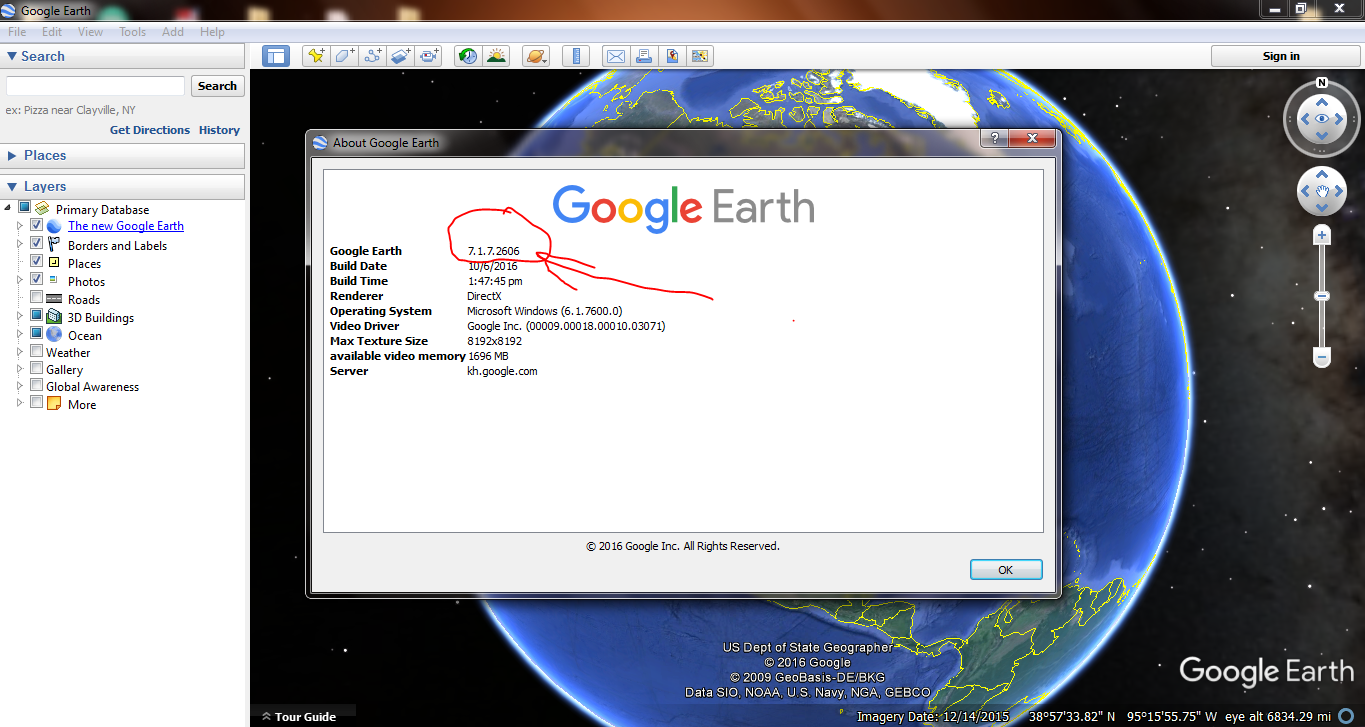Viewport: 1365px width, 727px height.
Task: Show historical imagery with the clock icon
Action: (467, 56)
